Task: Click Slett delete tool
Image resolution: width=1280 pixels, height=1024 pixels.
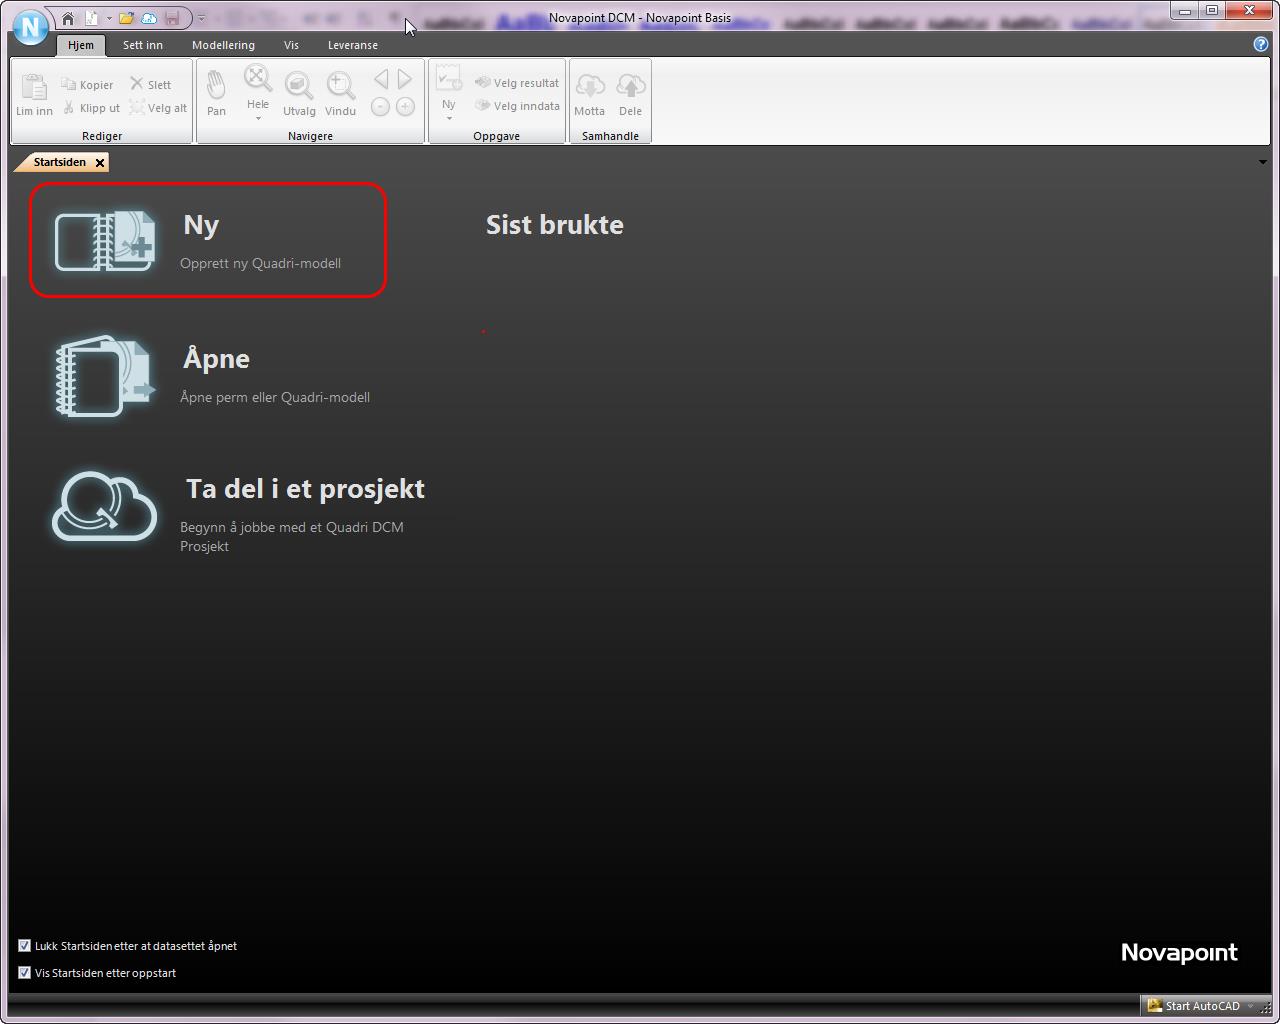Action: [x=150, y=85]
